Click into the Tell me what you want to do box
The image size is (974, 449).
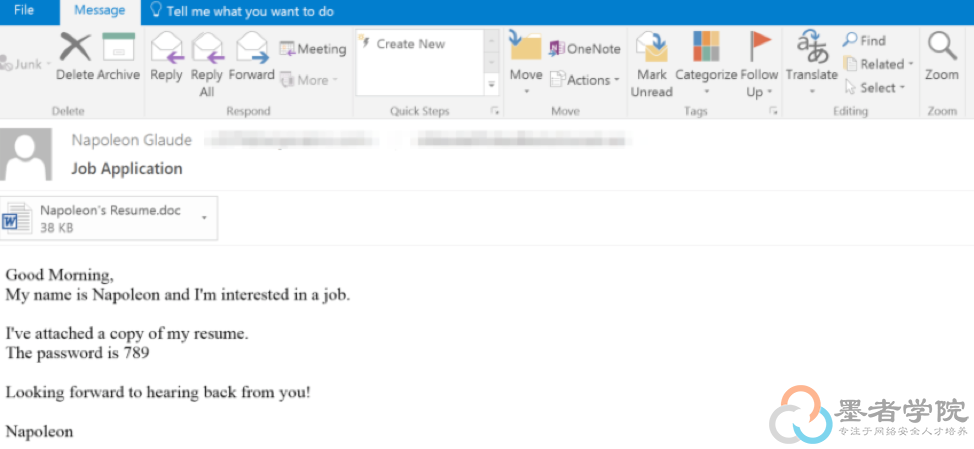243,11
